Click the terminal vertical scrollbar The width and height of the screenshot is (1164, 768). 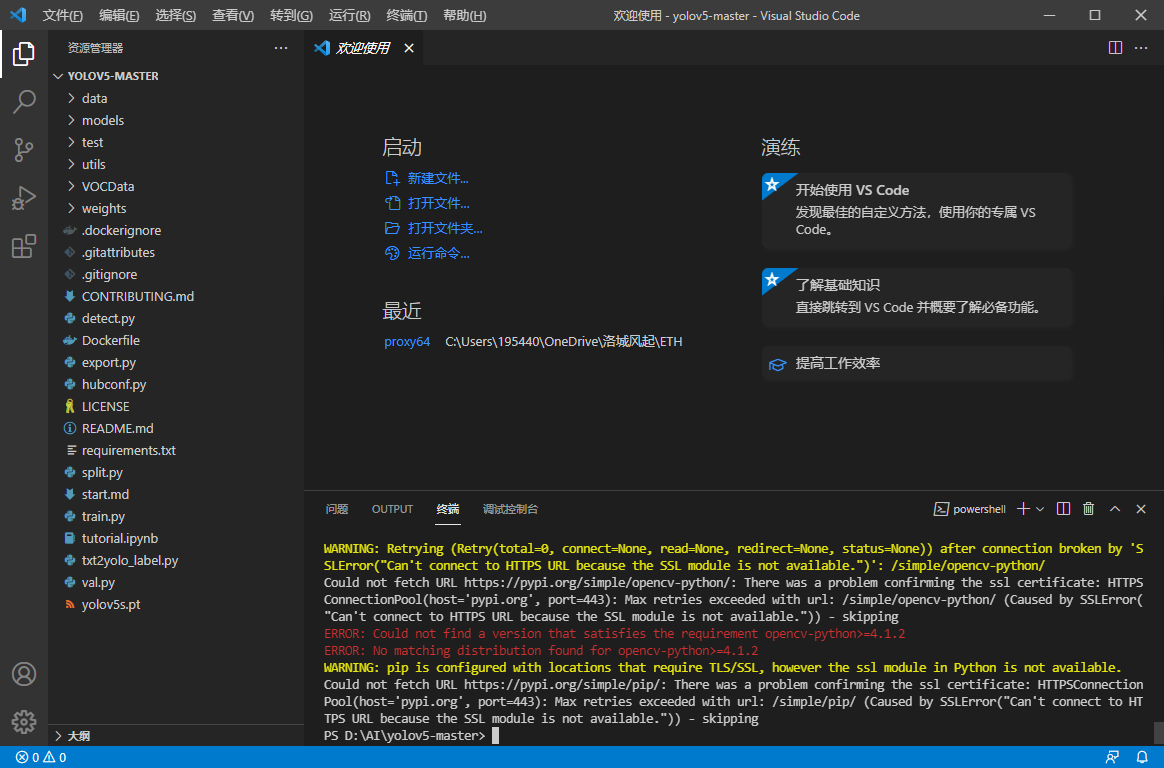[x=1157, y=731]
